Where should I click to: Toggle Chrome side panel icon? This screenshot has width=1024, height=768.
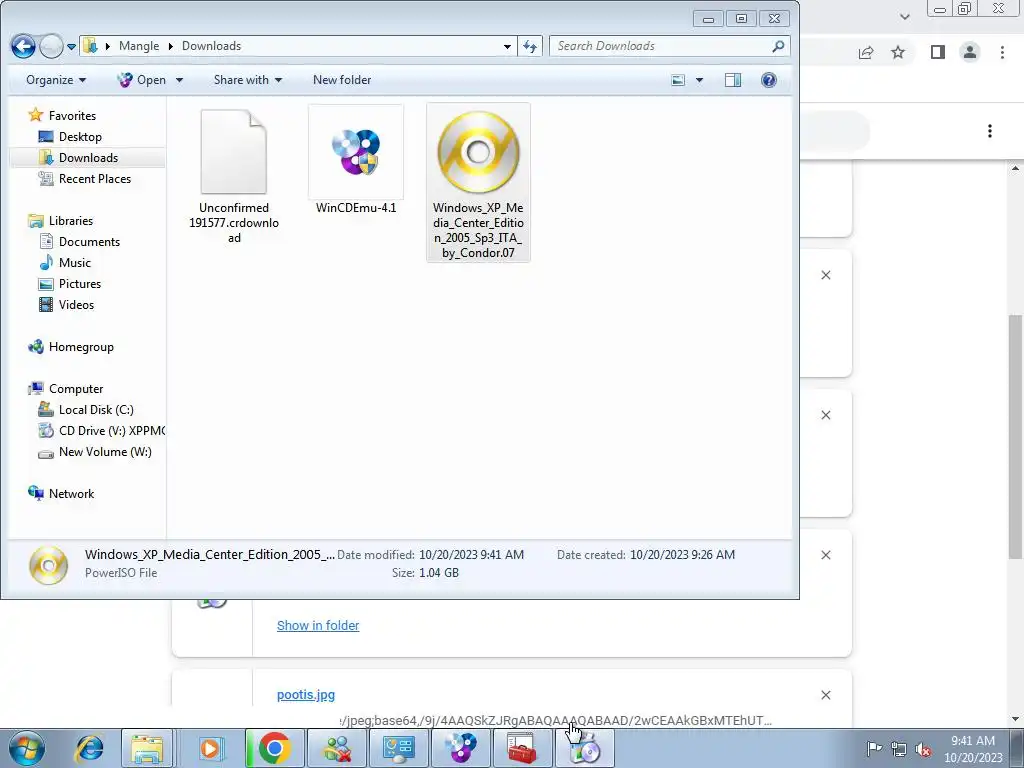pos(938,52)
